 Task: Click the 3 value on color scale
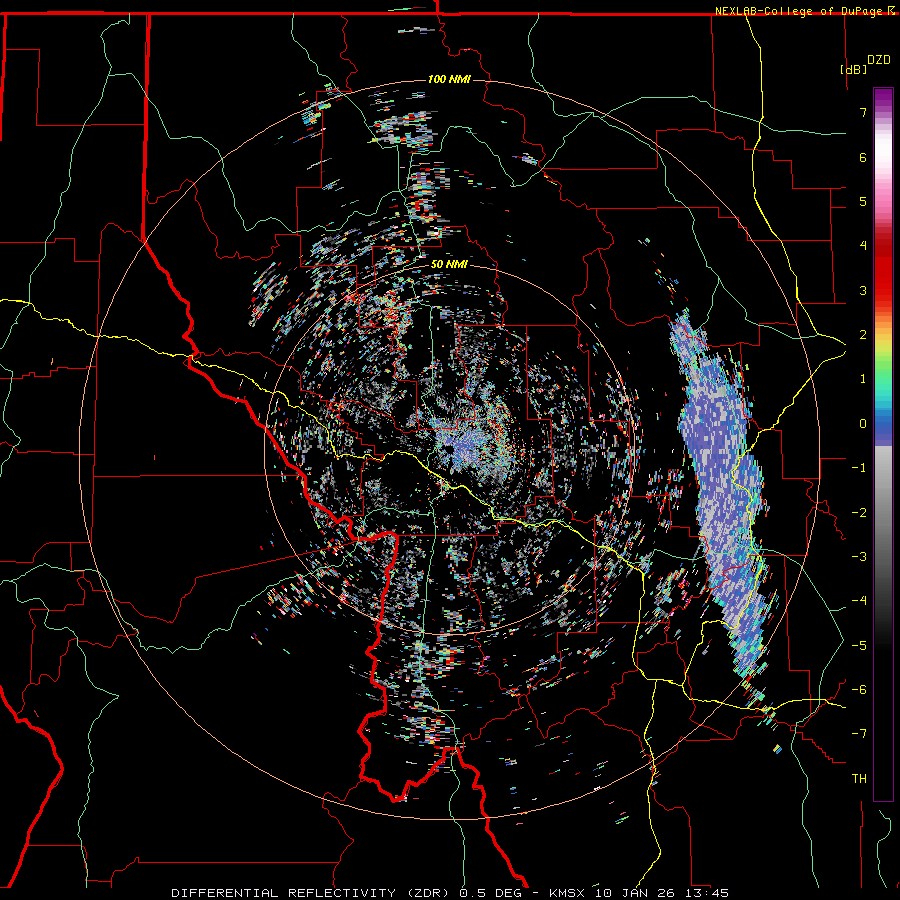[x=863, y=290]
